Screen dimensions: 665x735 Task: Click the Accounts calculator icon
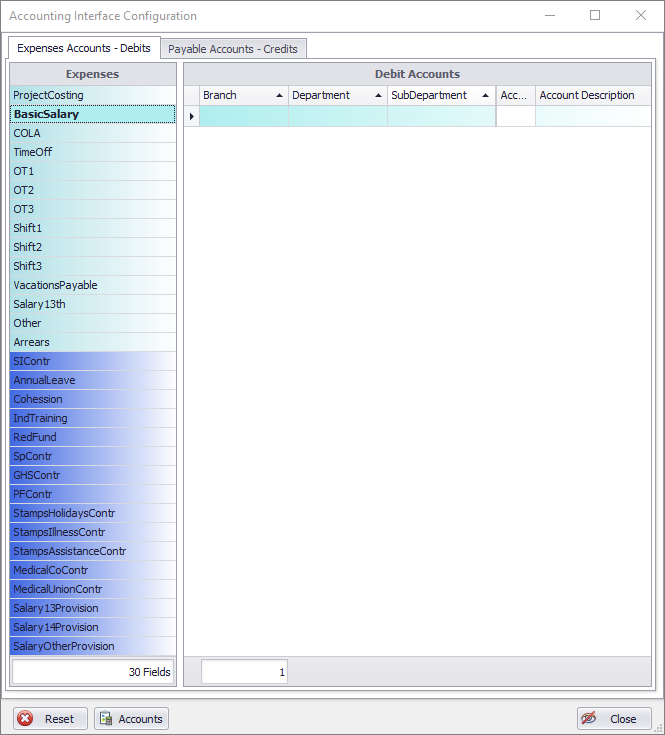coord(106,718)
